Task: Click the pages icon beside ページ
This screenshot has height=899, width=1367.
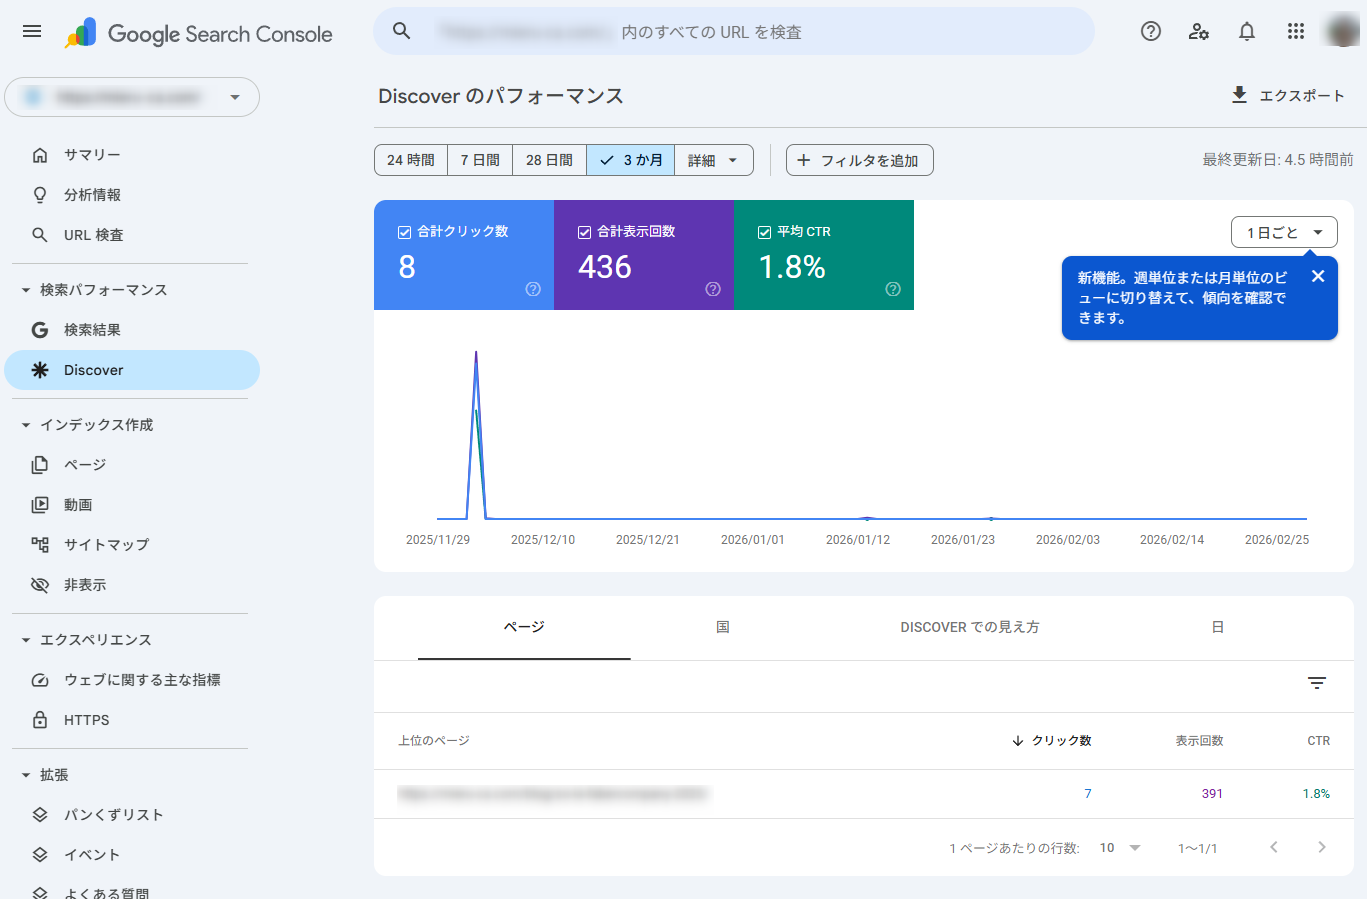Action: (40, 465)
